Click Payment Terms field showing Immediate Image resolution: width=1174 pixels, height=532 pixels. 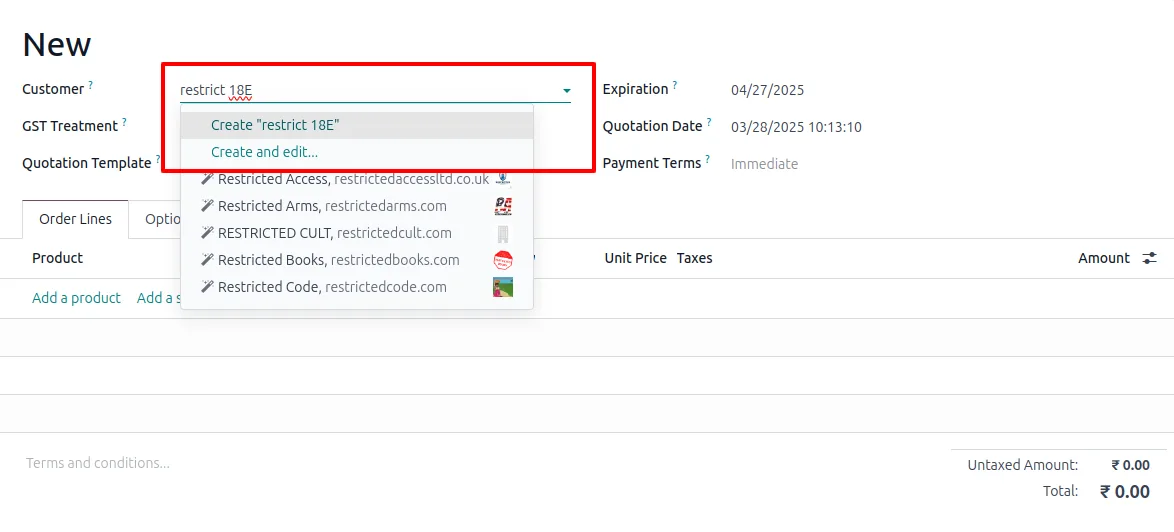tap(764, 164)
